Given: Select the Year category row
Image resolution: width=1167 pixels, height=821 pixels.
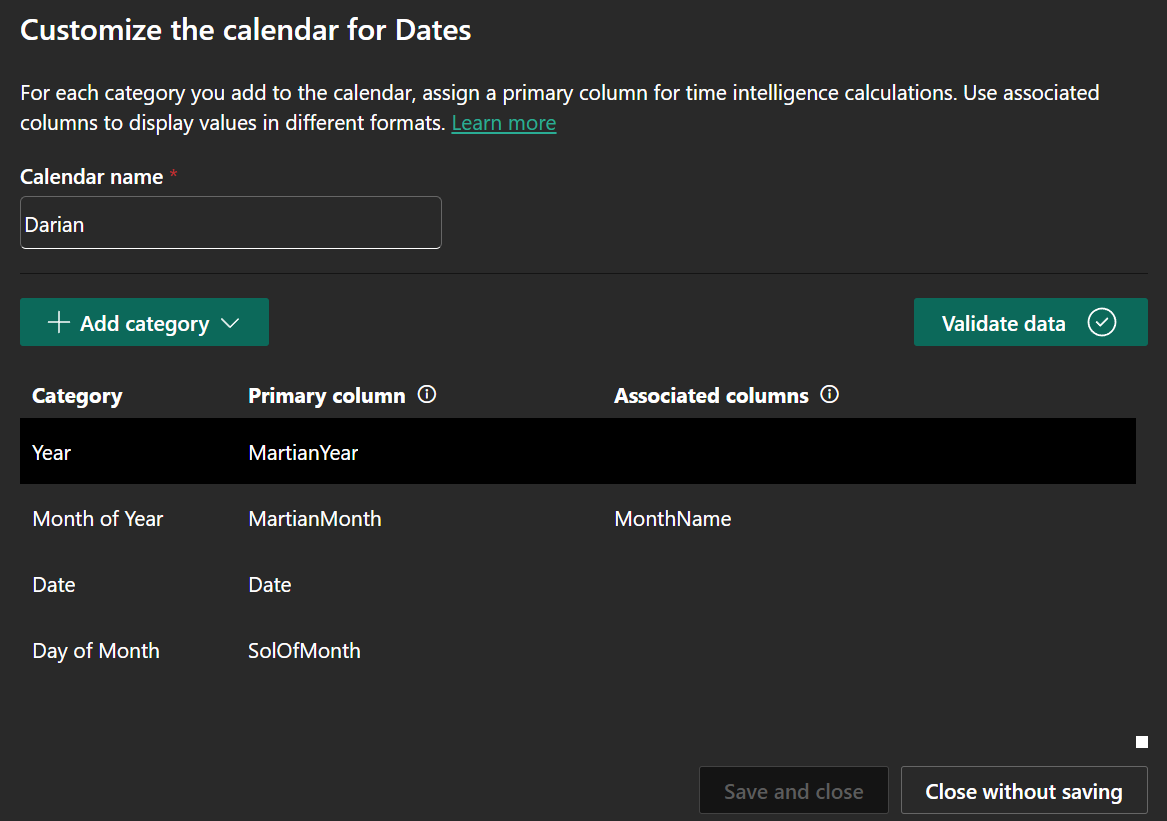Looking at the screenshot, I should coord(52,453).
